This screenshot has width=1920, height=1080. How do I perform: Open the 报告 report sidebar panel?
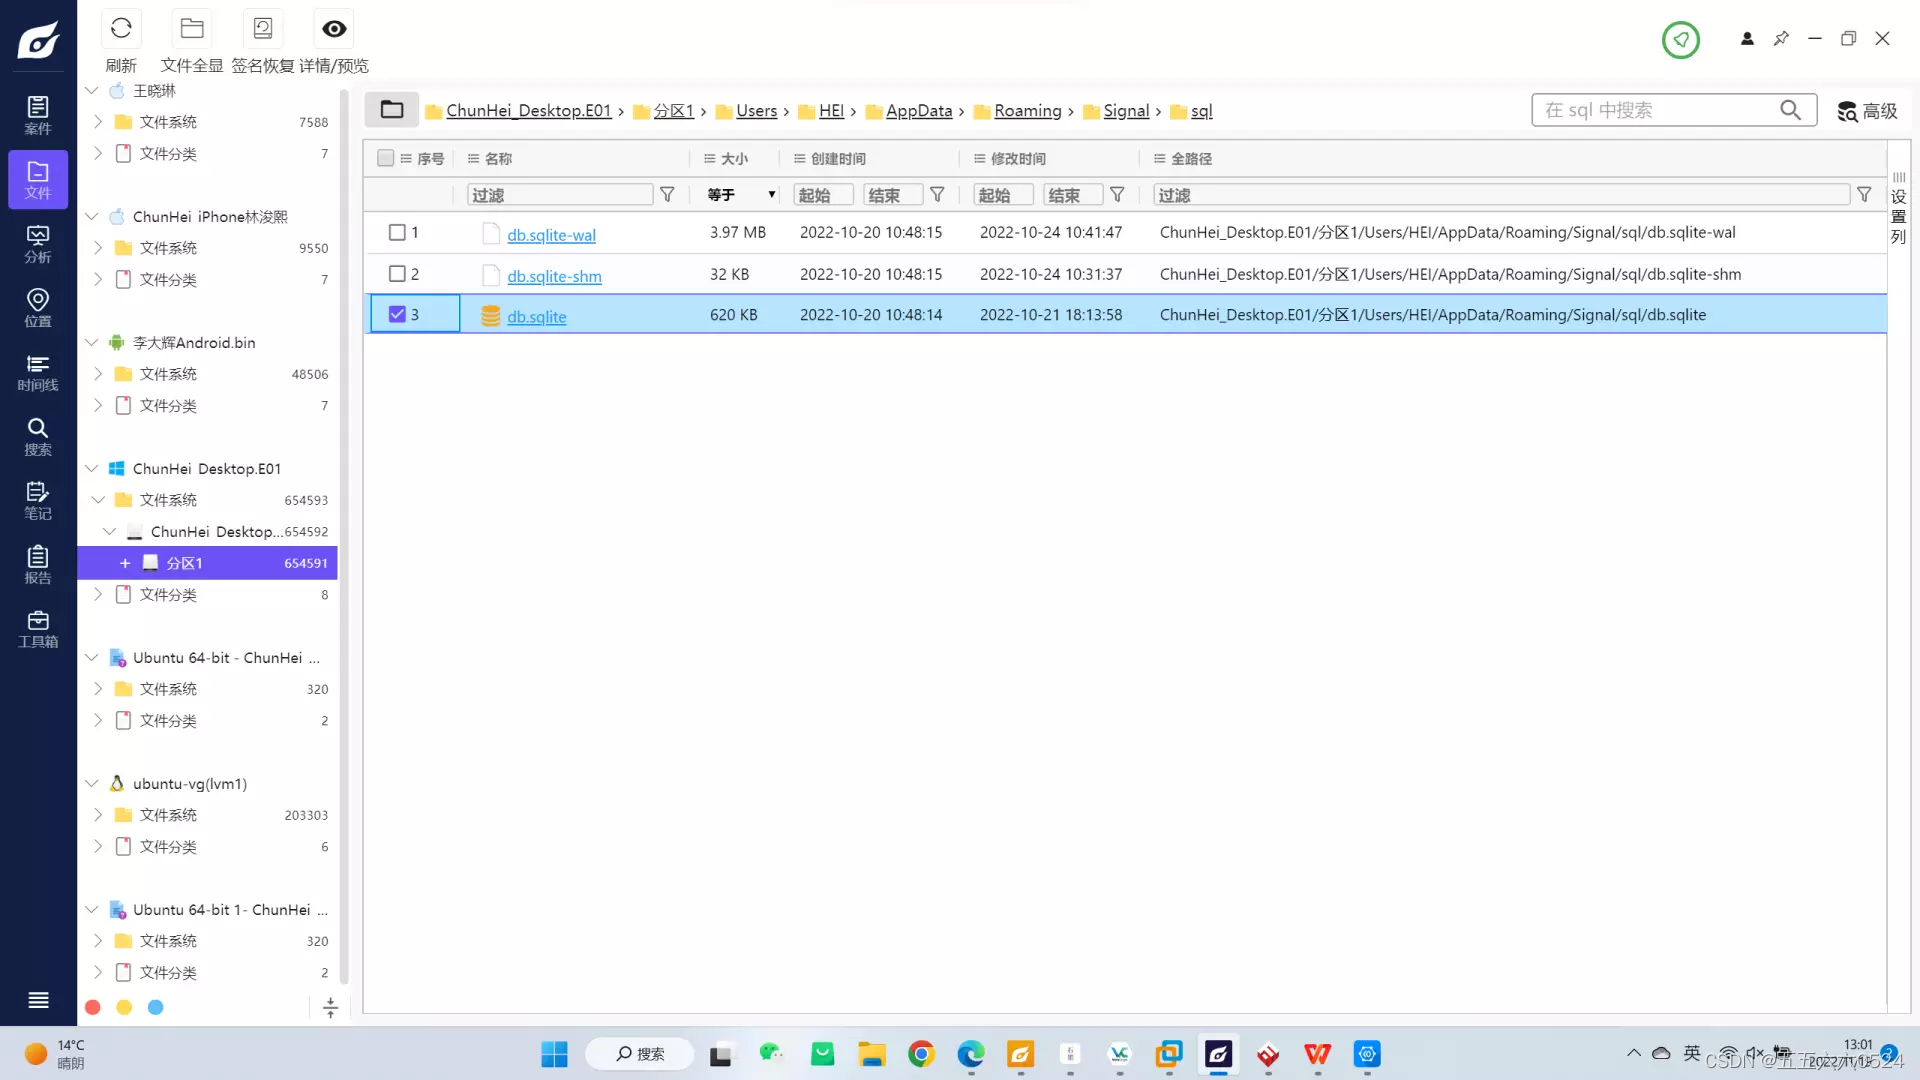pos(38,565)
